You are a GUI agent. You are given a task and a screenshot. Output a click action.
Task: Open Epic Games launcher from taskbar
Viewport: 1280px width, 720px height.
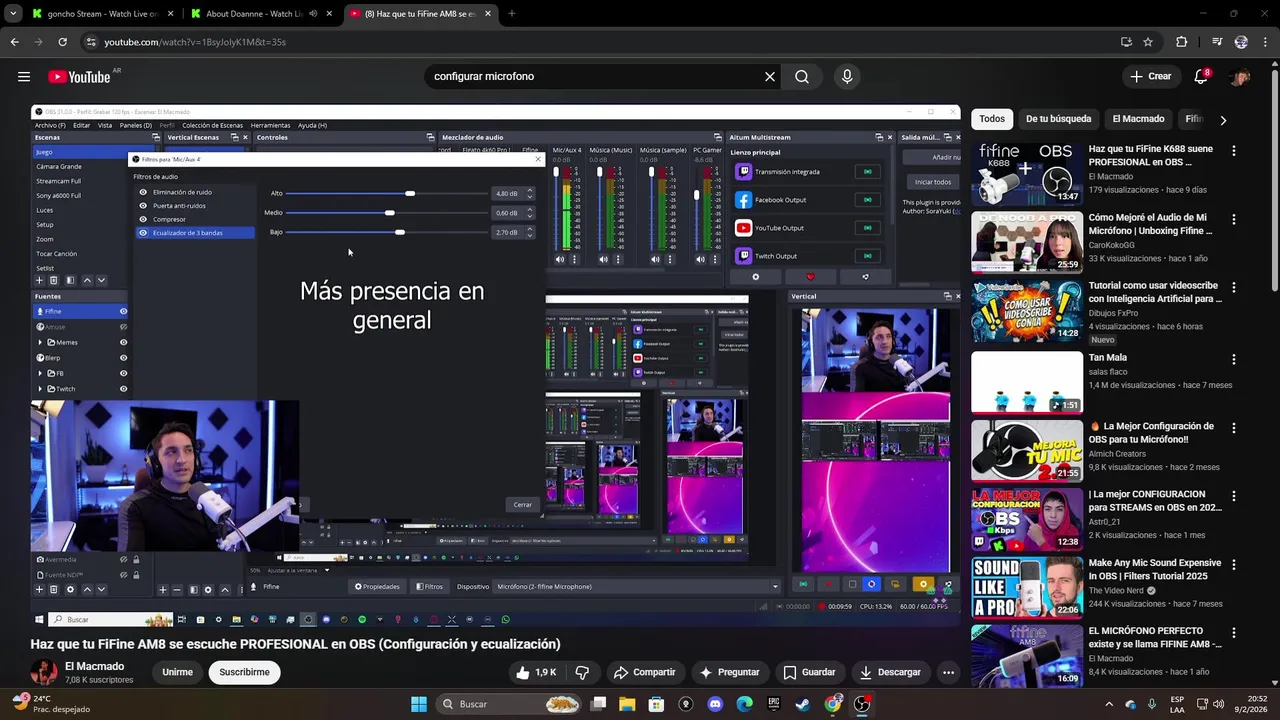click(x=774, y=704)
